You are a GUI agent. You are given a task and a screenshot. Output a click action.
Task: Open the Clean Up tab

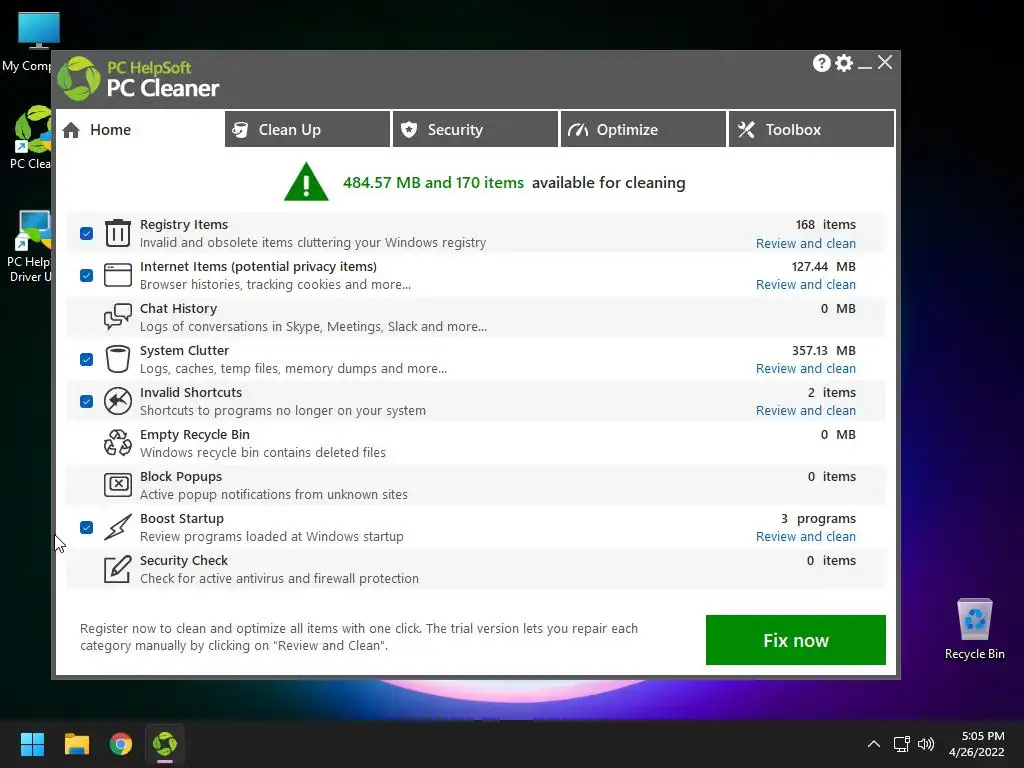308,129
